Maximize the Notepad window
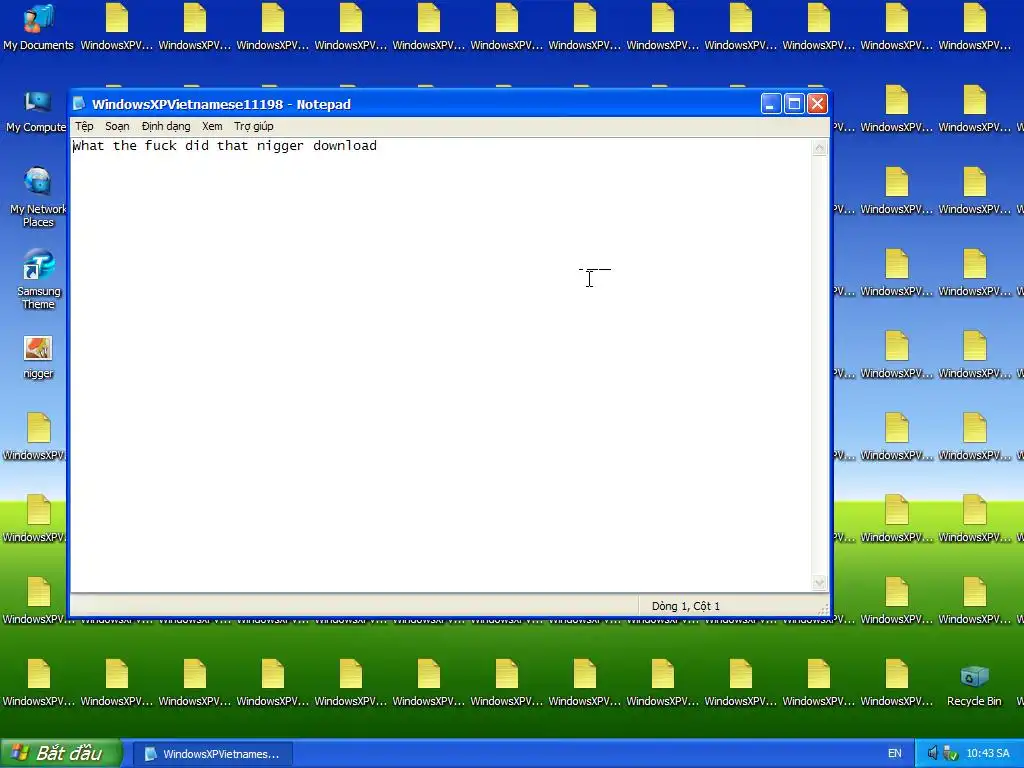1024x768 pixels. point(794,104)
